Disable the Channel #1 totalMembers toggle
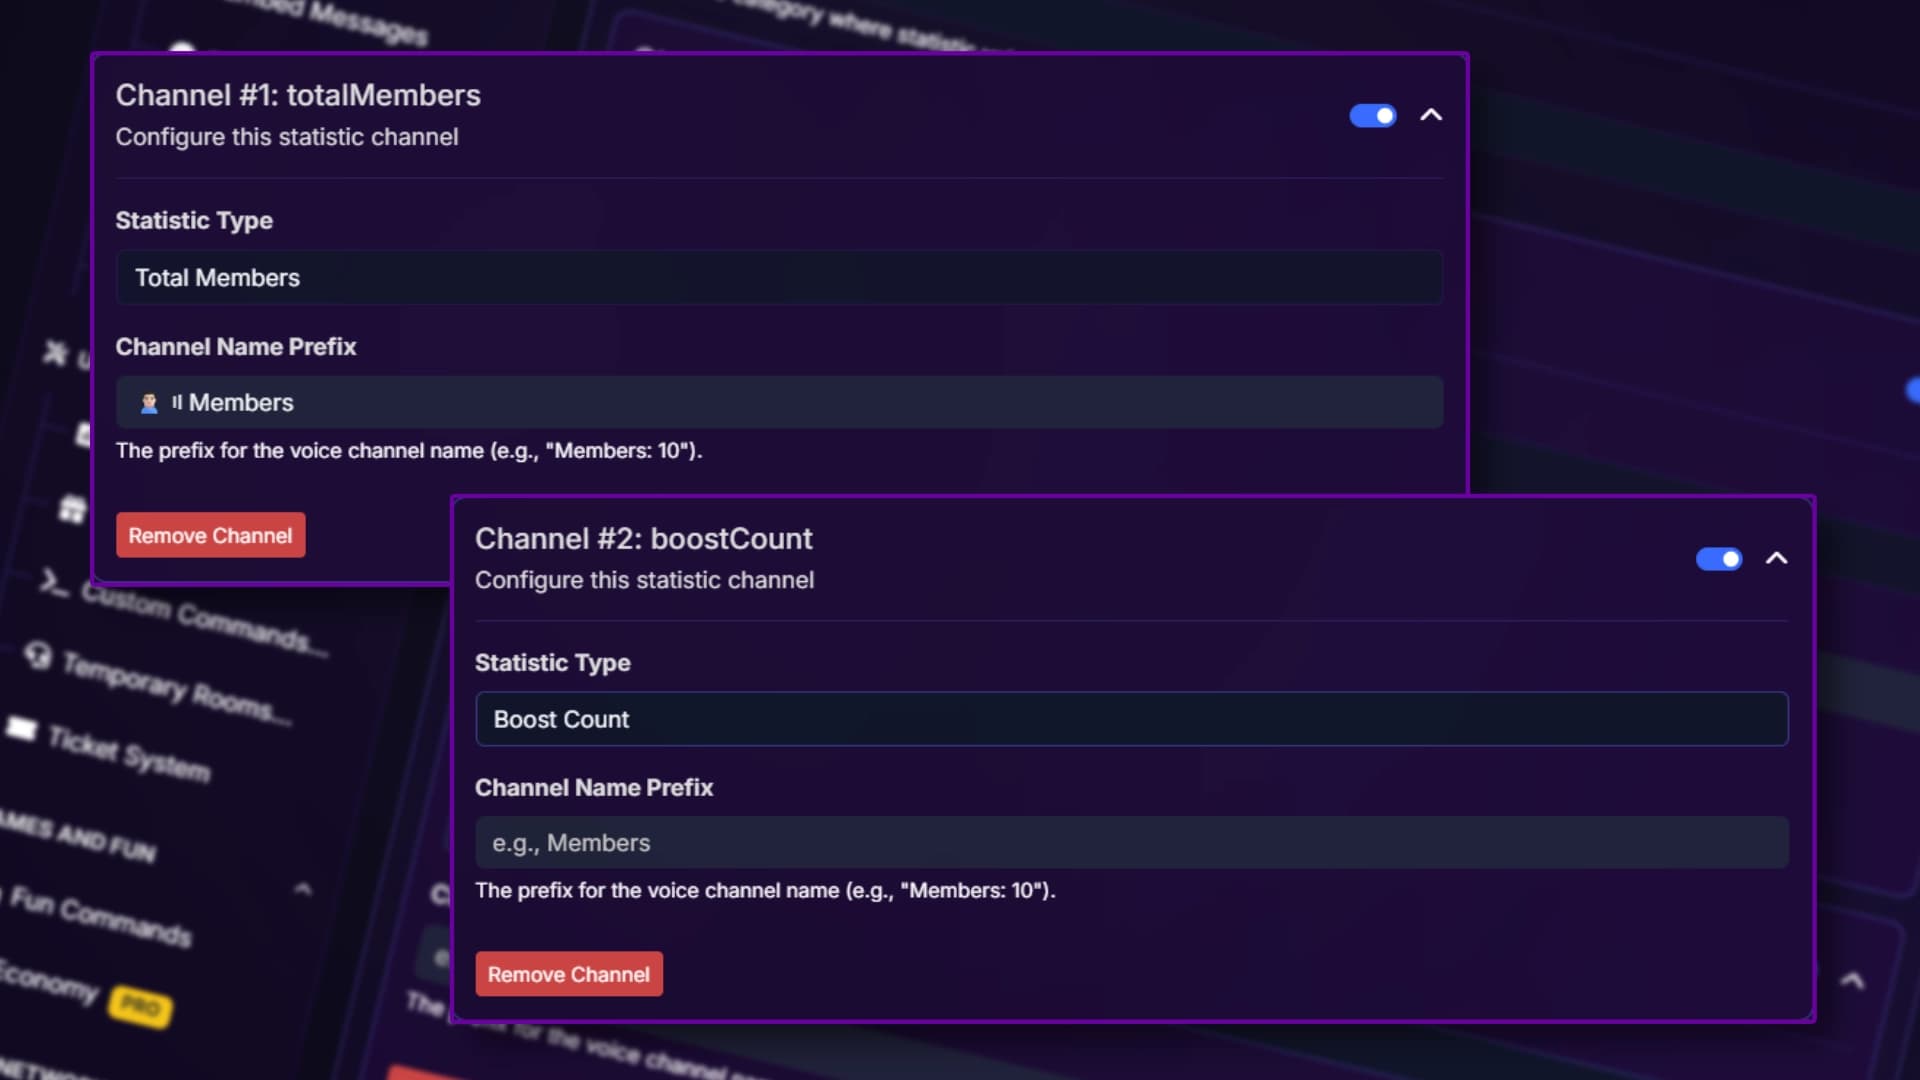Image resolution: width=1920 pixels, height=1080 pixels. [1373, 115]
